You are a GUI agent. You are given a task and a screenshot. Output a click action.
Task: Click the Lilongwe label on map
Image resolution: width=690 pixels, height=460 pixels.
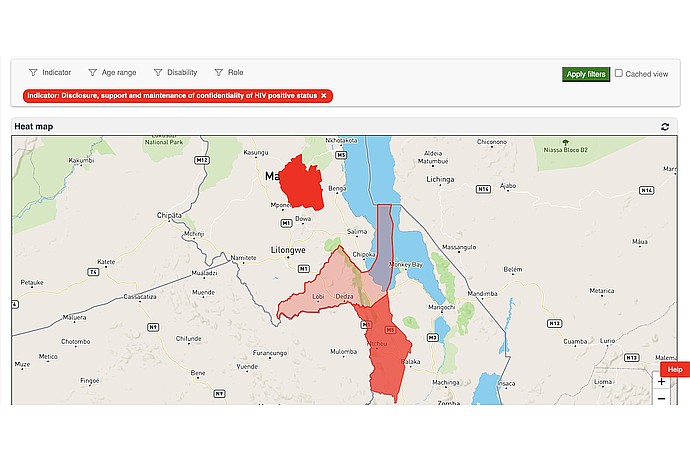click(288, 250)
